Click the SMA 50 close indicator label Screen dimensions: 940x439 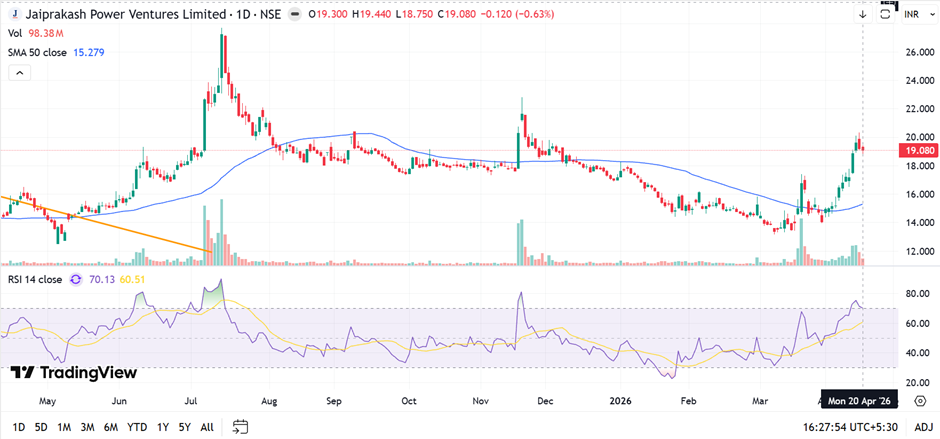pos(38,52)
